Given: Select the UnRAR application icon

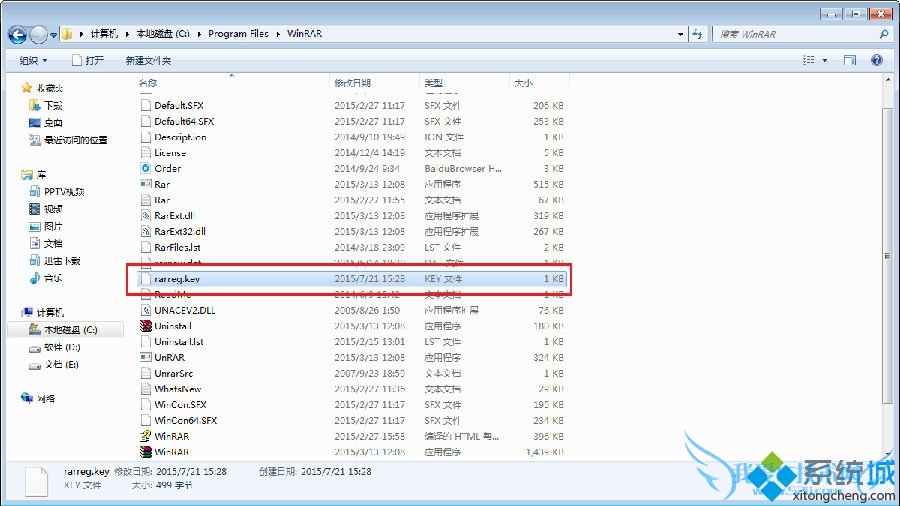Looking at the screenshot, I should 146,357.
